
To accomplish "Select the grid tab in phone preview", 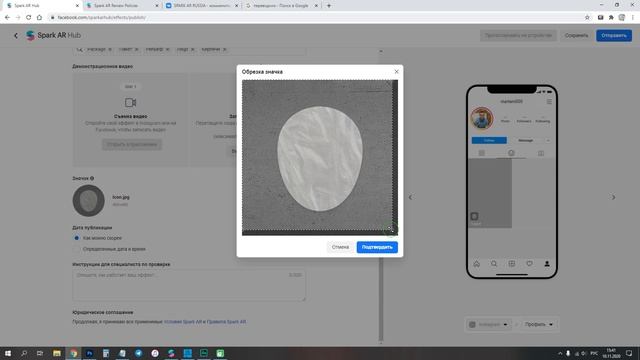I will (482, 153).
